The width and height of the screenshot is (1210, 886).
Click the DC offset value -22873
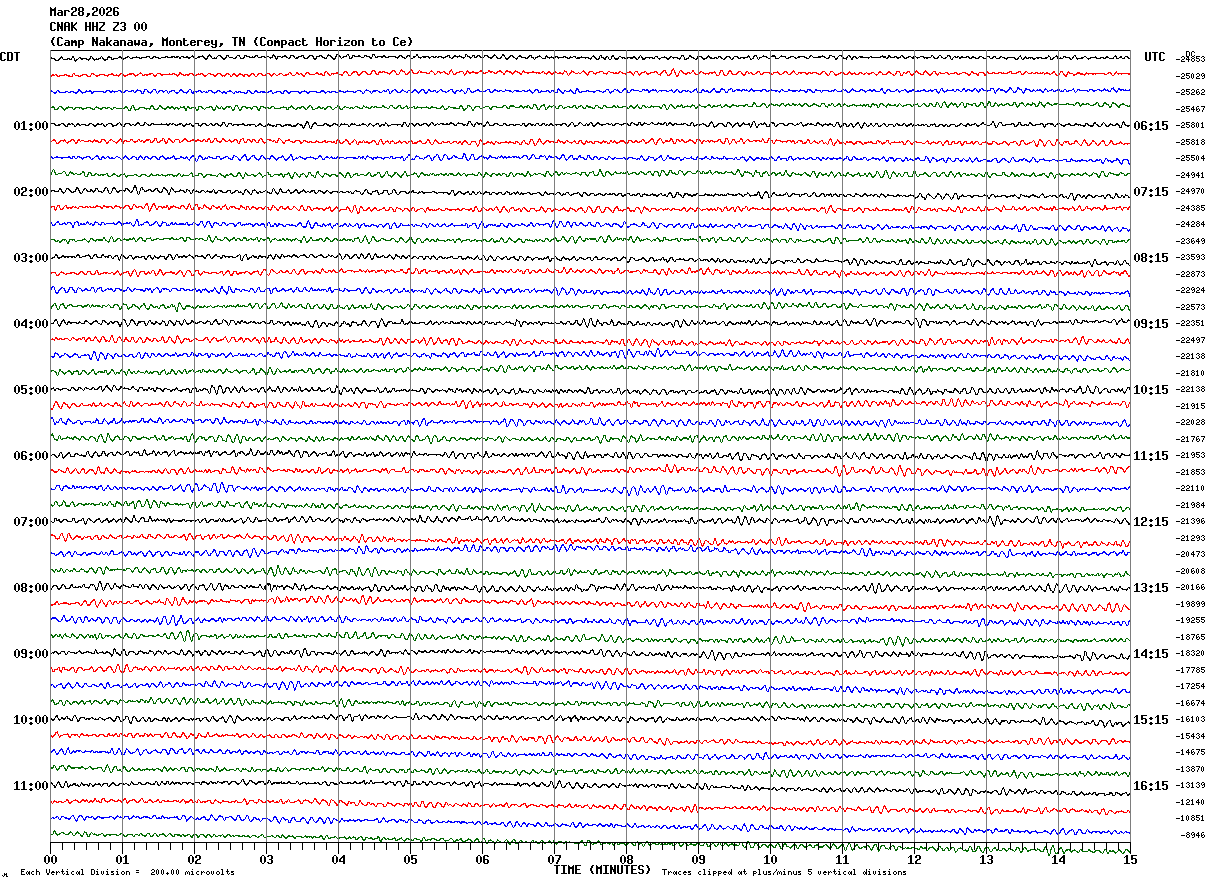[x=1190, y=274]
